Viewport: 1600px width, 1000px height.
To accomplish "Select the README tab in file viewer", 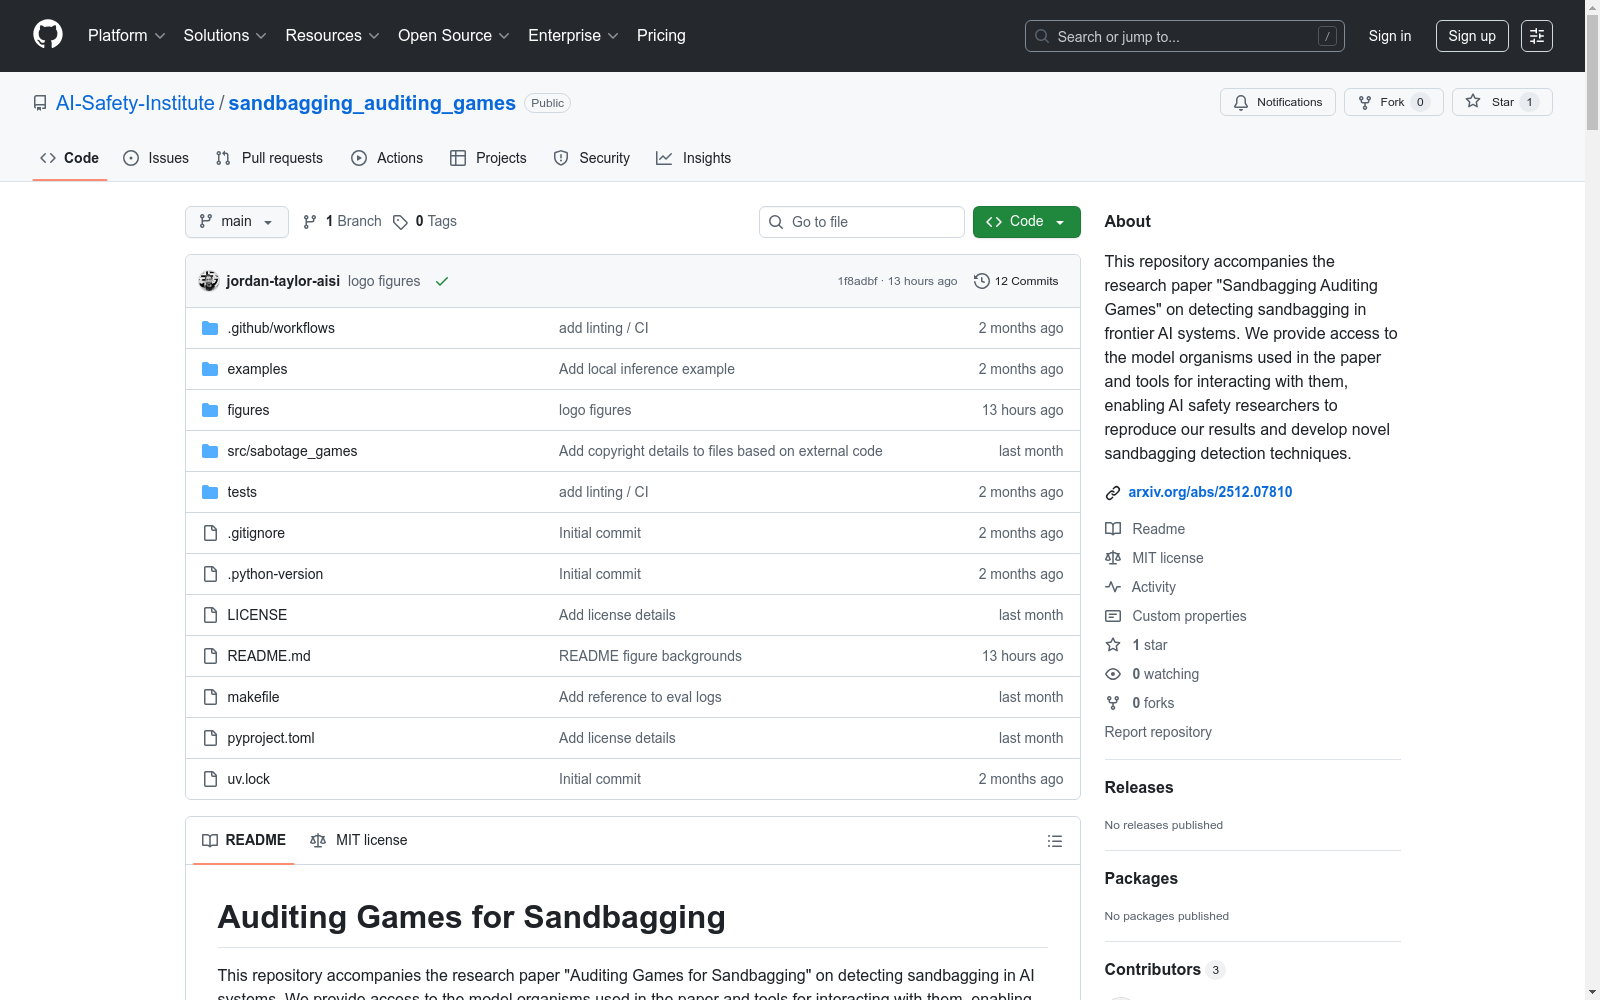I will (x=244, y=840).
